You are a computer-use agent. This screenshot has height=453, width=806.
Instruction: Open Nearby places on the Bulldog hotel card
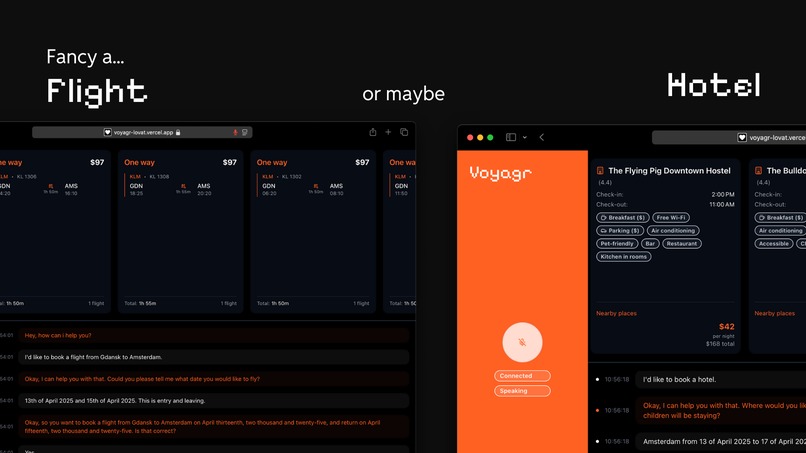tap(774, 313)
